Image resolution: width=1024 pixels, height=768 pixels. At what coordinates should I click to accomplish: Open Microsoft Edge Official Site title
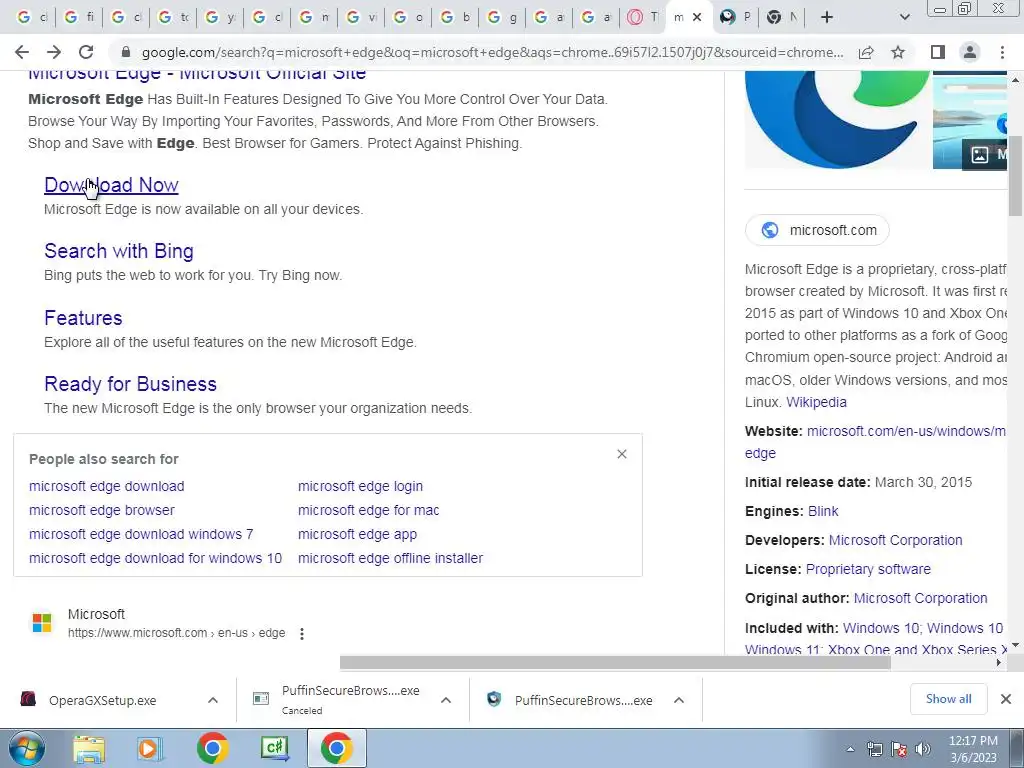pos(197,74)
